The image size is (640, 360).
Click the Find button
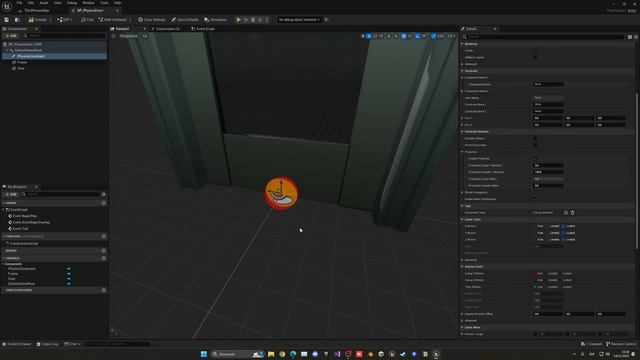(x=87, y=20)
